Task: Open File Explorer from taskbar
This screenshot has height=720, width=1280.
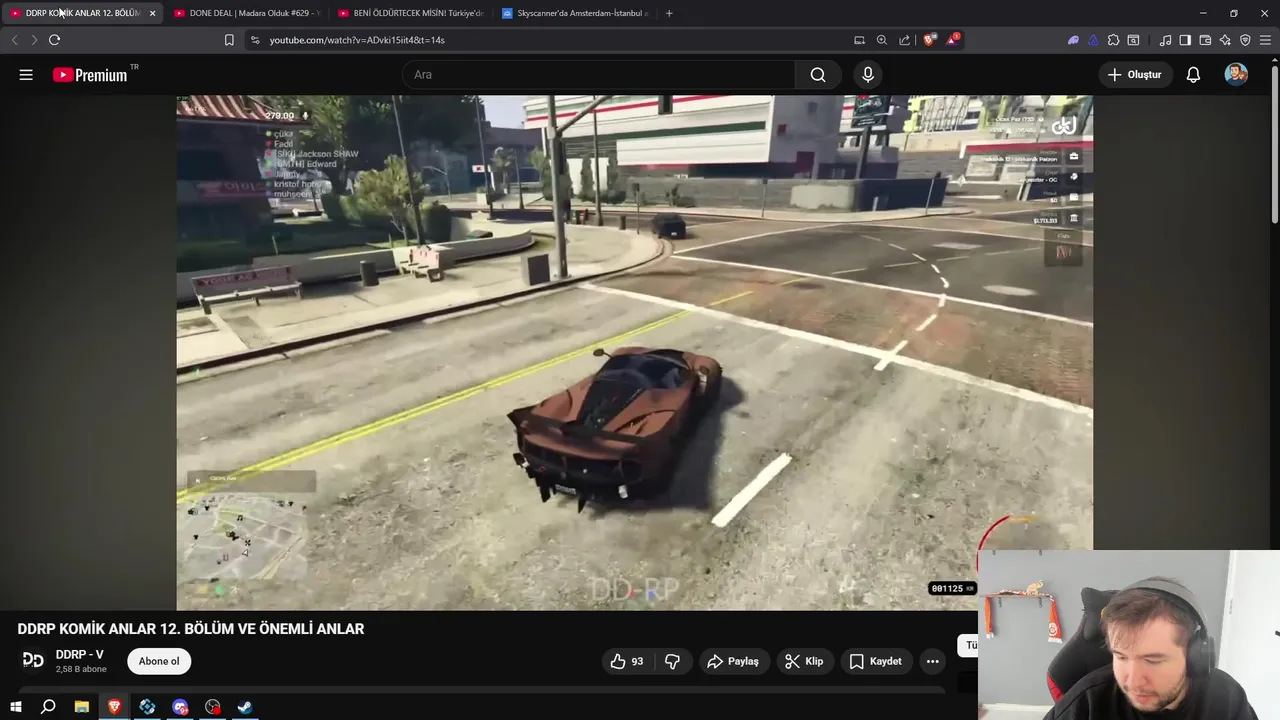Action: pyautogui.click(x=81, y=707)
